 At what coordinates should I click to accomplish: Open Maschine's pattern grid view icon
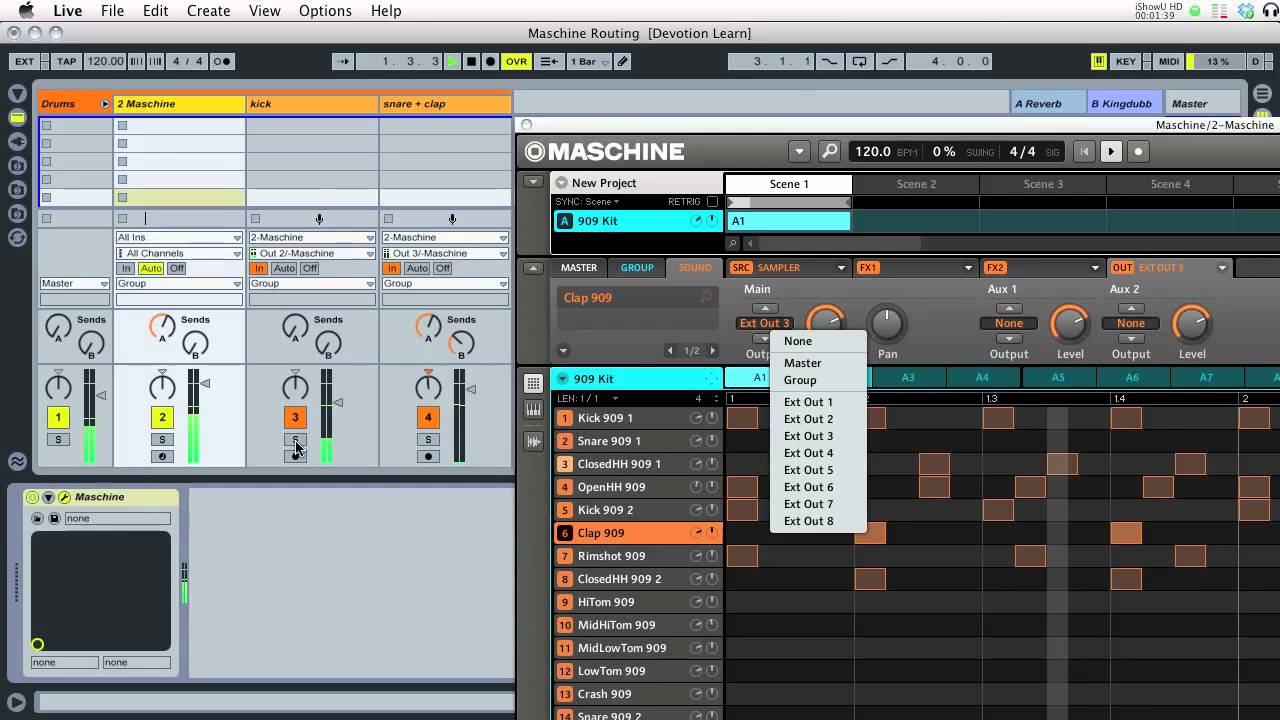[x=534, y=383]
